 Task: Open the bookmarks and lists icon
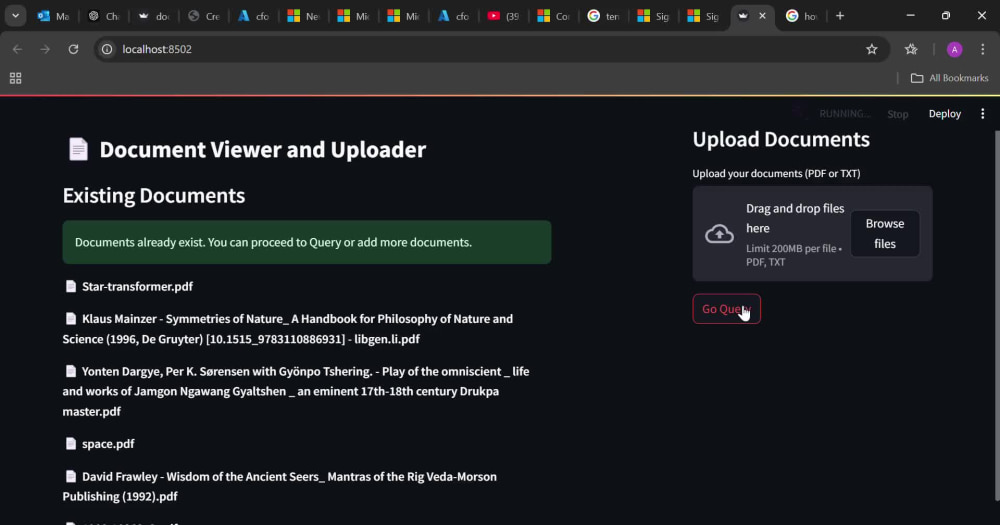tap(911, 49)
